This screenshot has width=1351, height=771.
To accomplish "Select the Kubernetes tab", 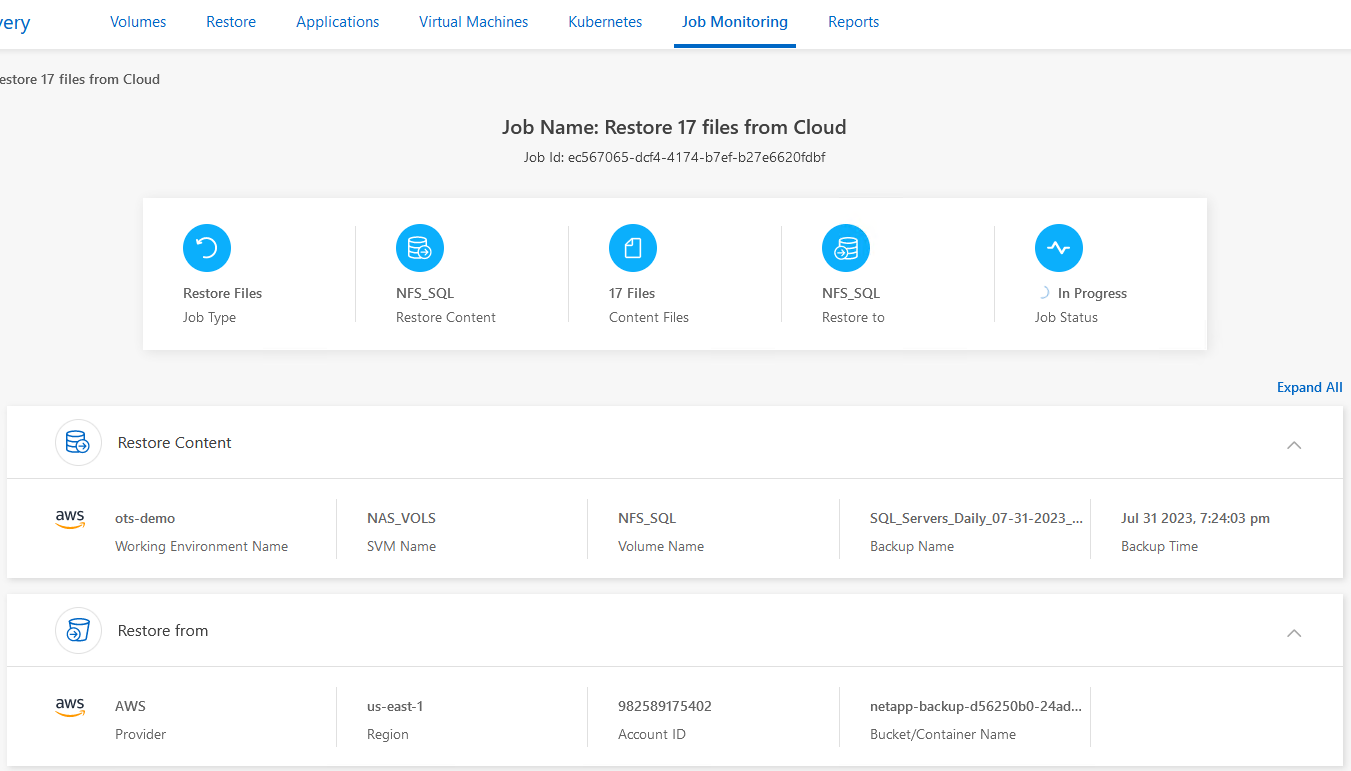I will click(x=605, y=22).
